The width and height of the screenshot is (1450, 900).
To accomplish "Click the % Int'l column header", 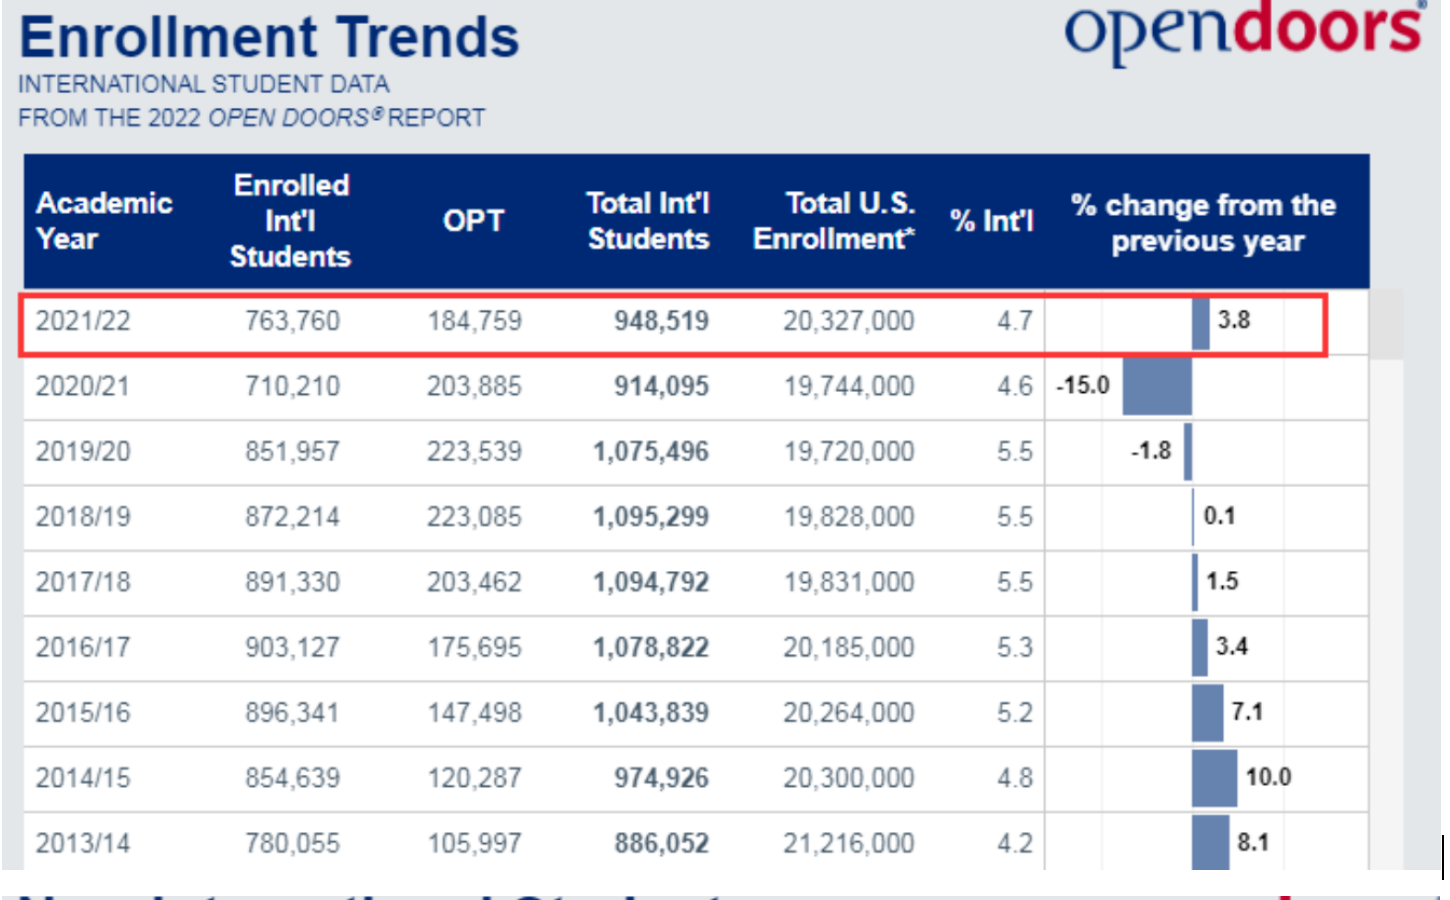I will point(991,221).
